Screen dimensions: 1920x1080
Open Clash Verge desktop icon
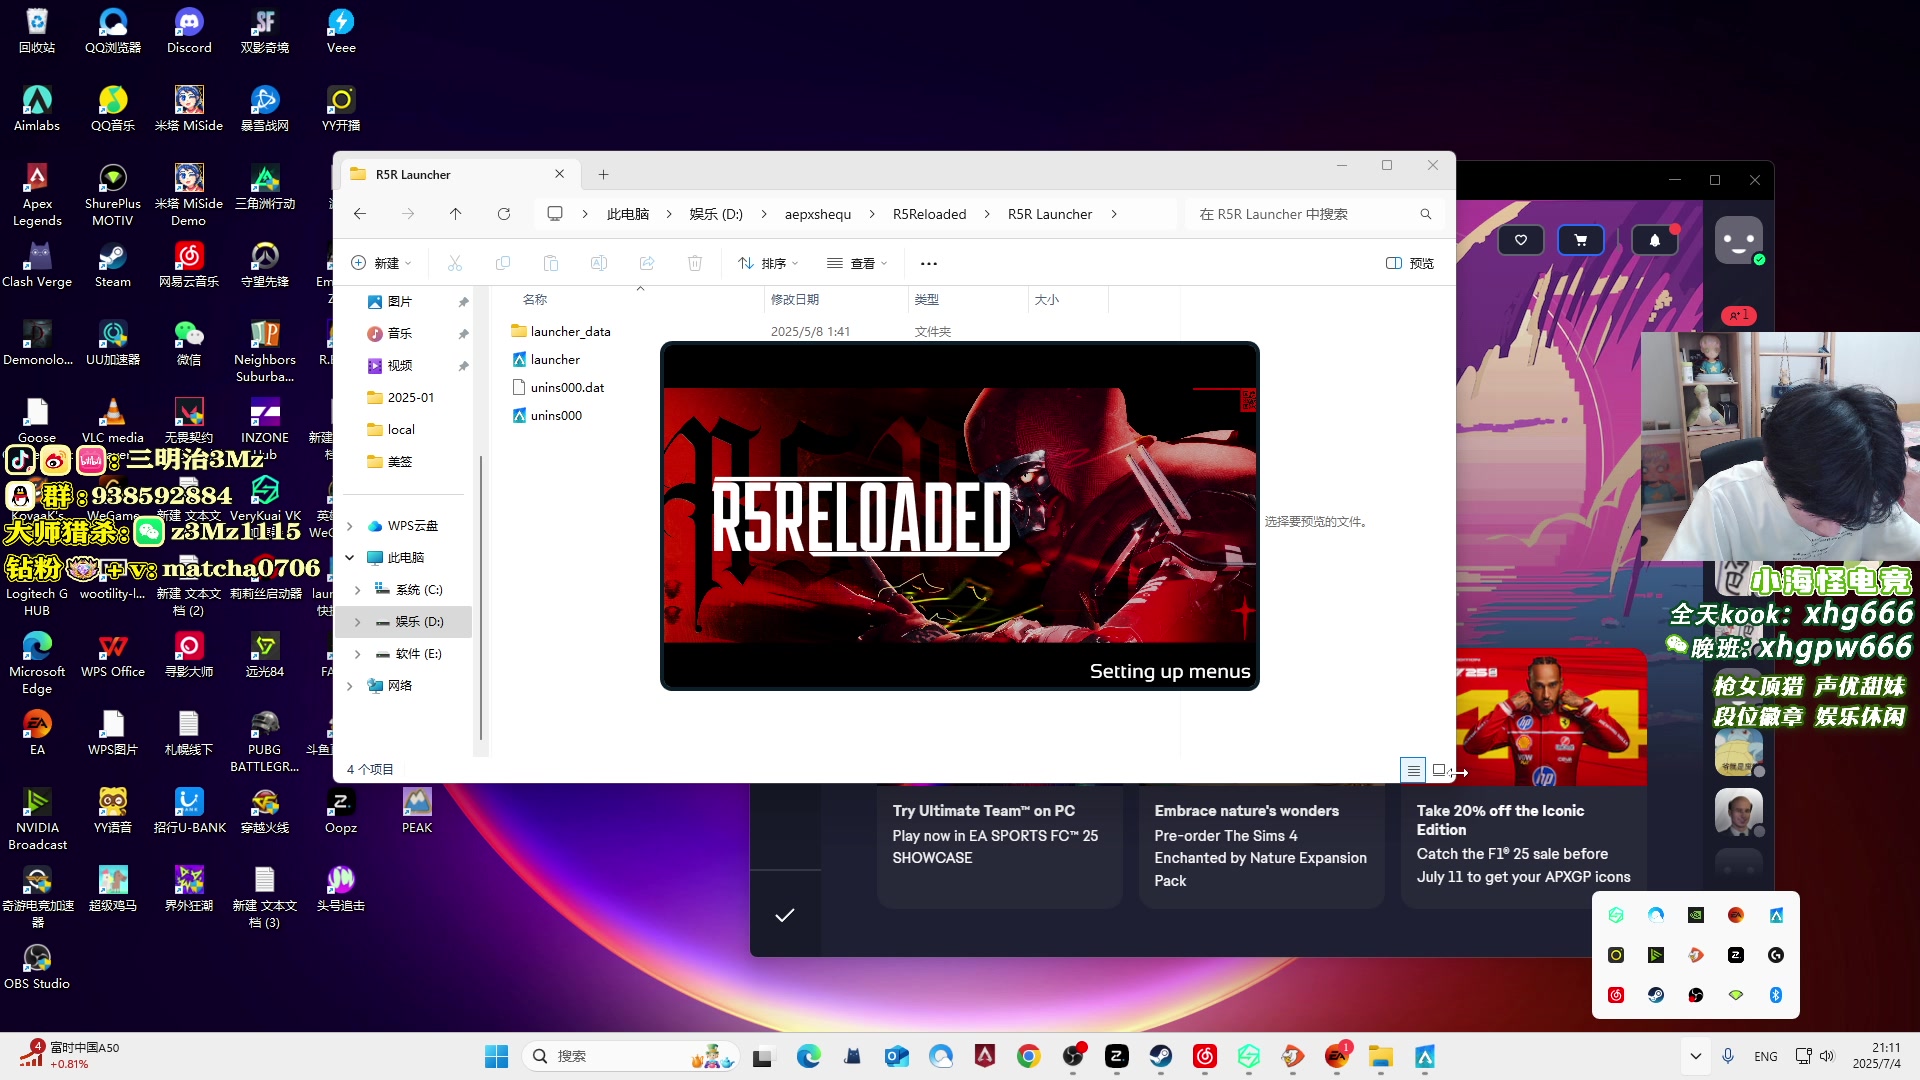point(37,265)
